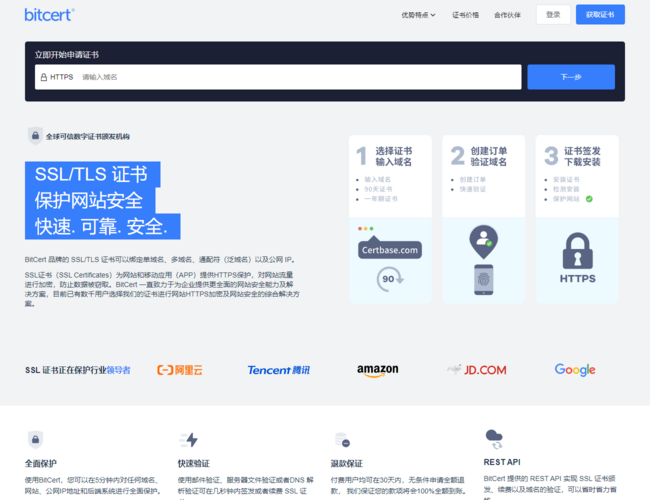Click the REST API cloud sync icon
Screen dimensions: 650x500
pos(494,439)
